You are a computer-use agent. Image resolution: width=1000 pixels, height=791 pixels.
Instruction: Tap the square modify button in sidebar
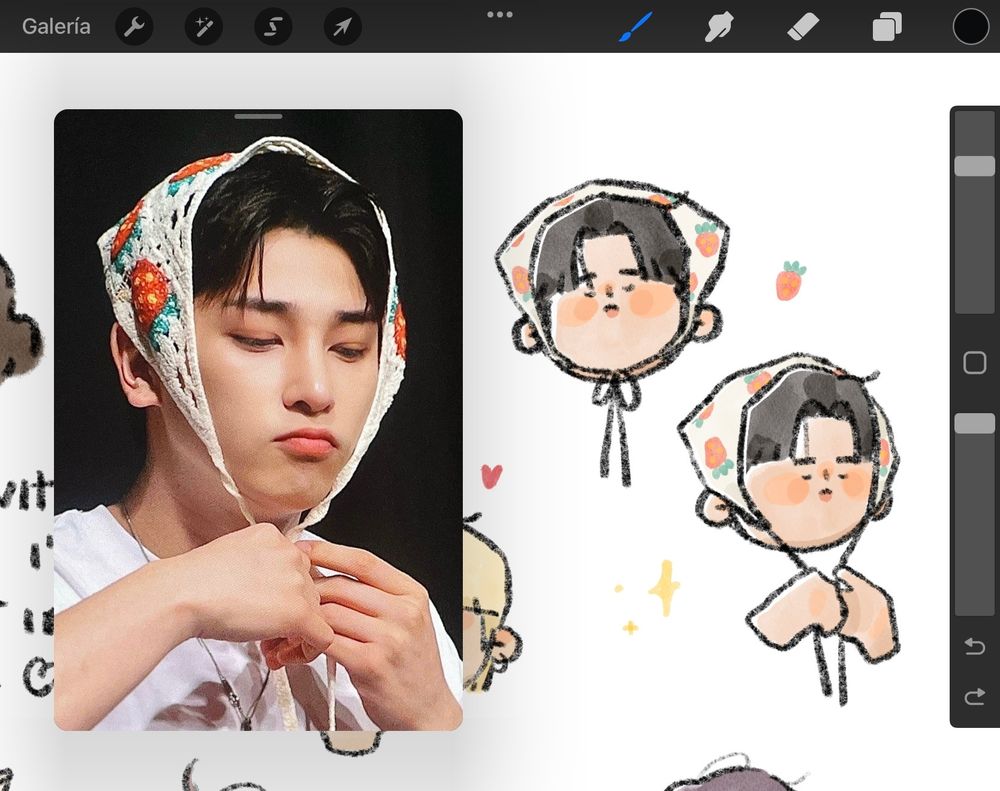point(974,362)
